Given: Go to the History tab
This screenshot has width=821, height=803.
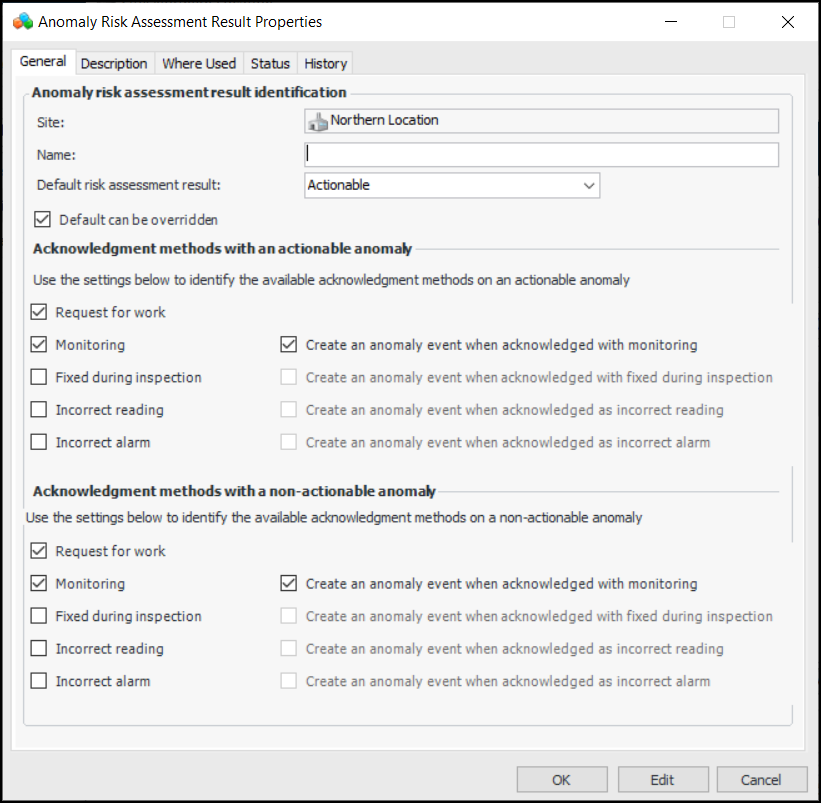Looking at the screenshot, I should pos(326,63).
